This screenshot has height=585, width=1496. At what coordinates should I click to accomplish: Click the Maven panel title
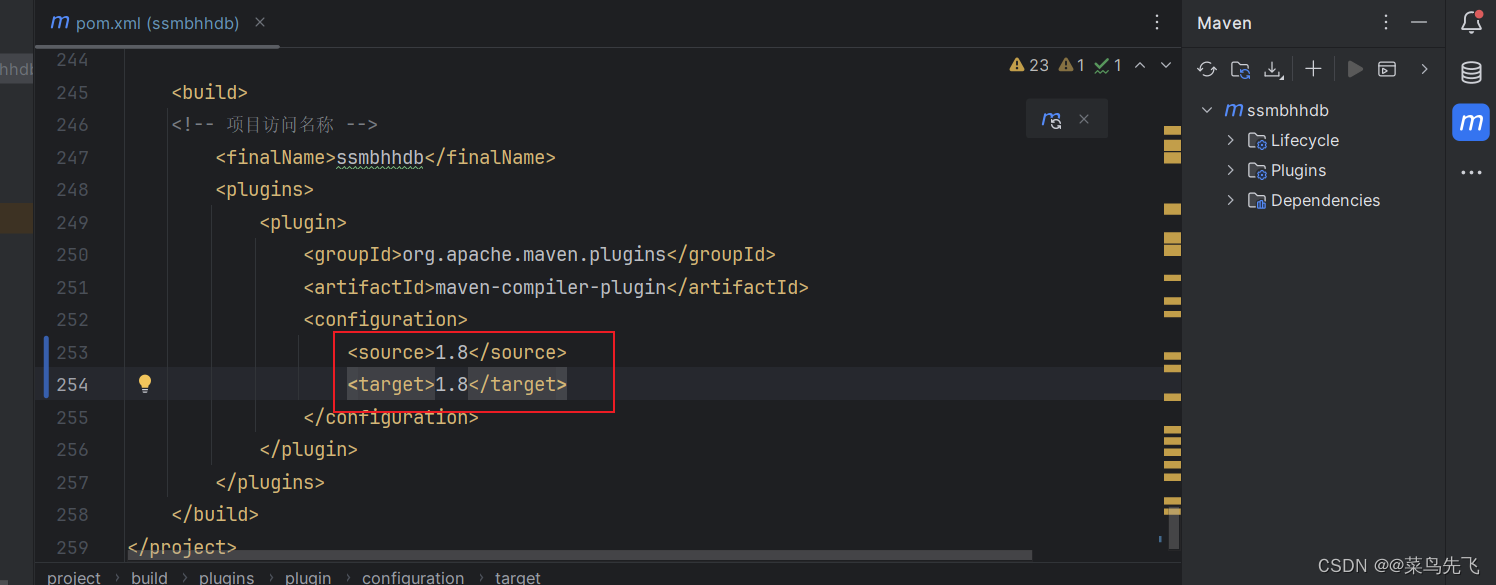pos(1224,23)
